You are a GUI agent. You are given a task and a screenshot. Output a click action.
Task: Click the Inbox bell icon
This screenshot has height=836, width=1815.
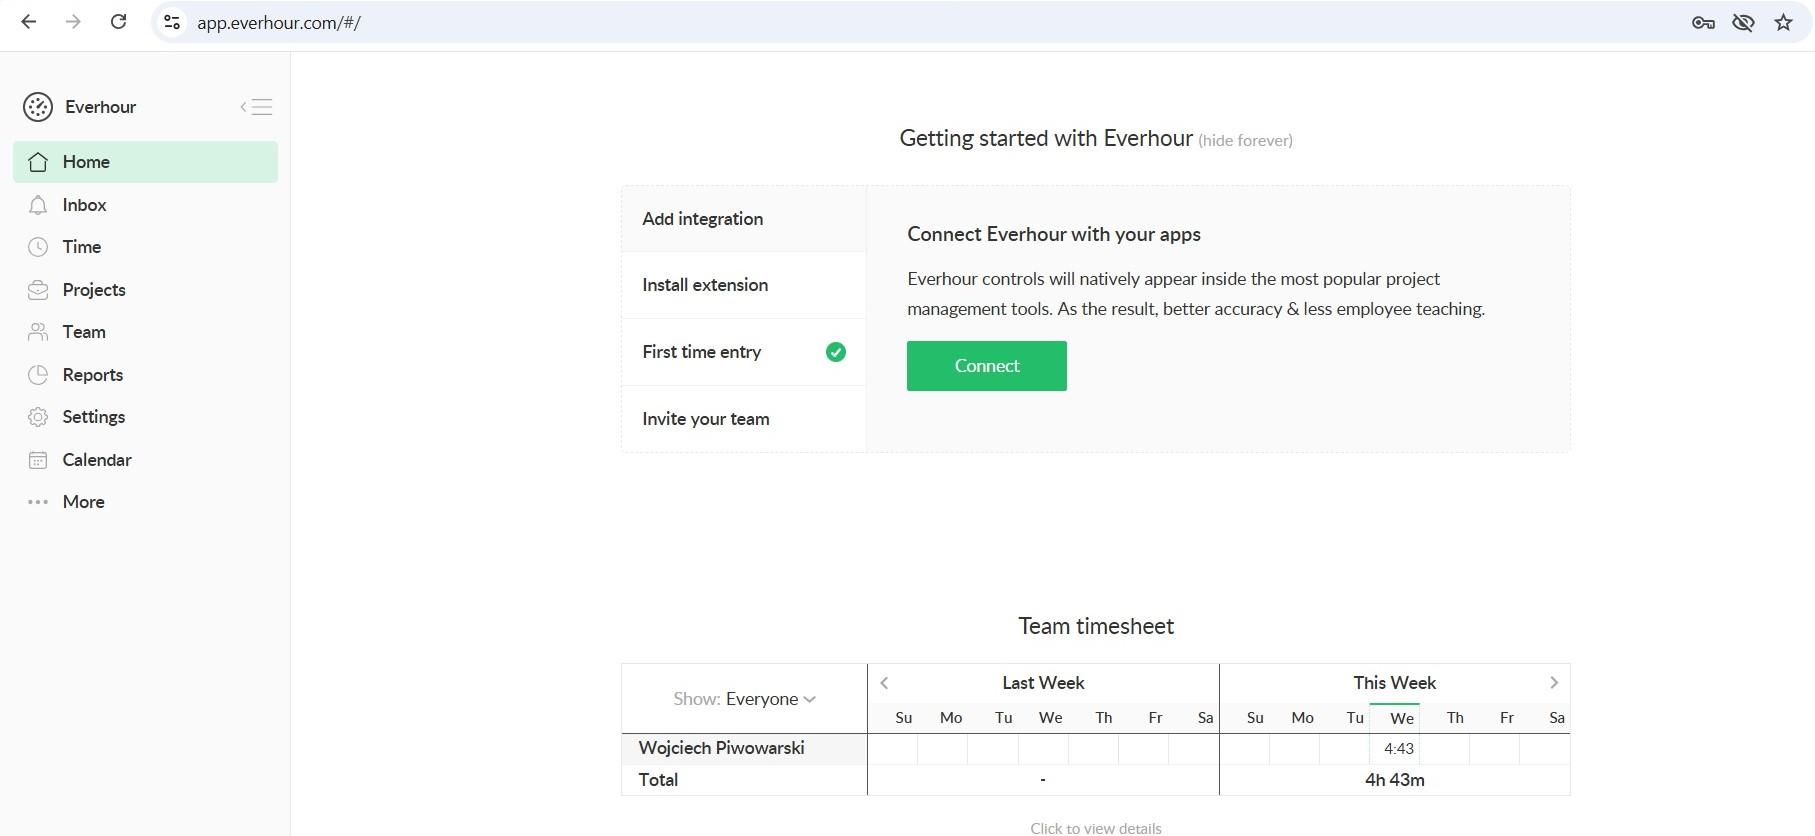pos(38,205)
